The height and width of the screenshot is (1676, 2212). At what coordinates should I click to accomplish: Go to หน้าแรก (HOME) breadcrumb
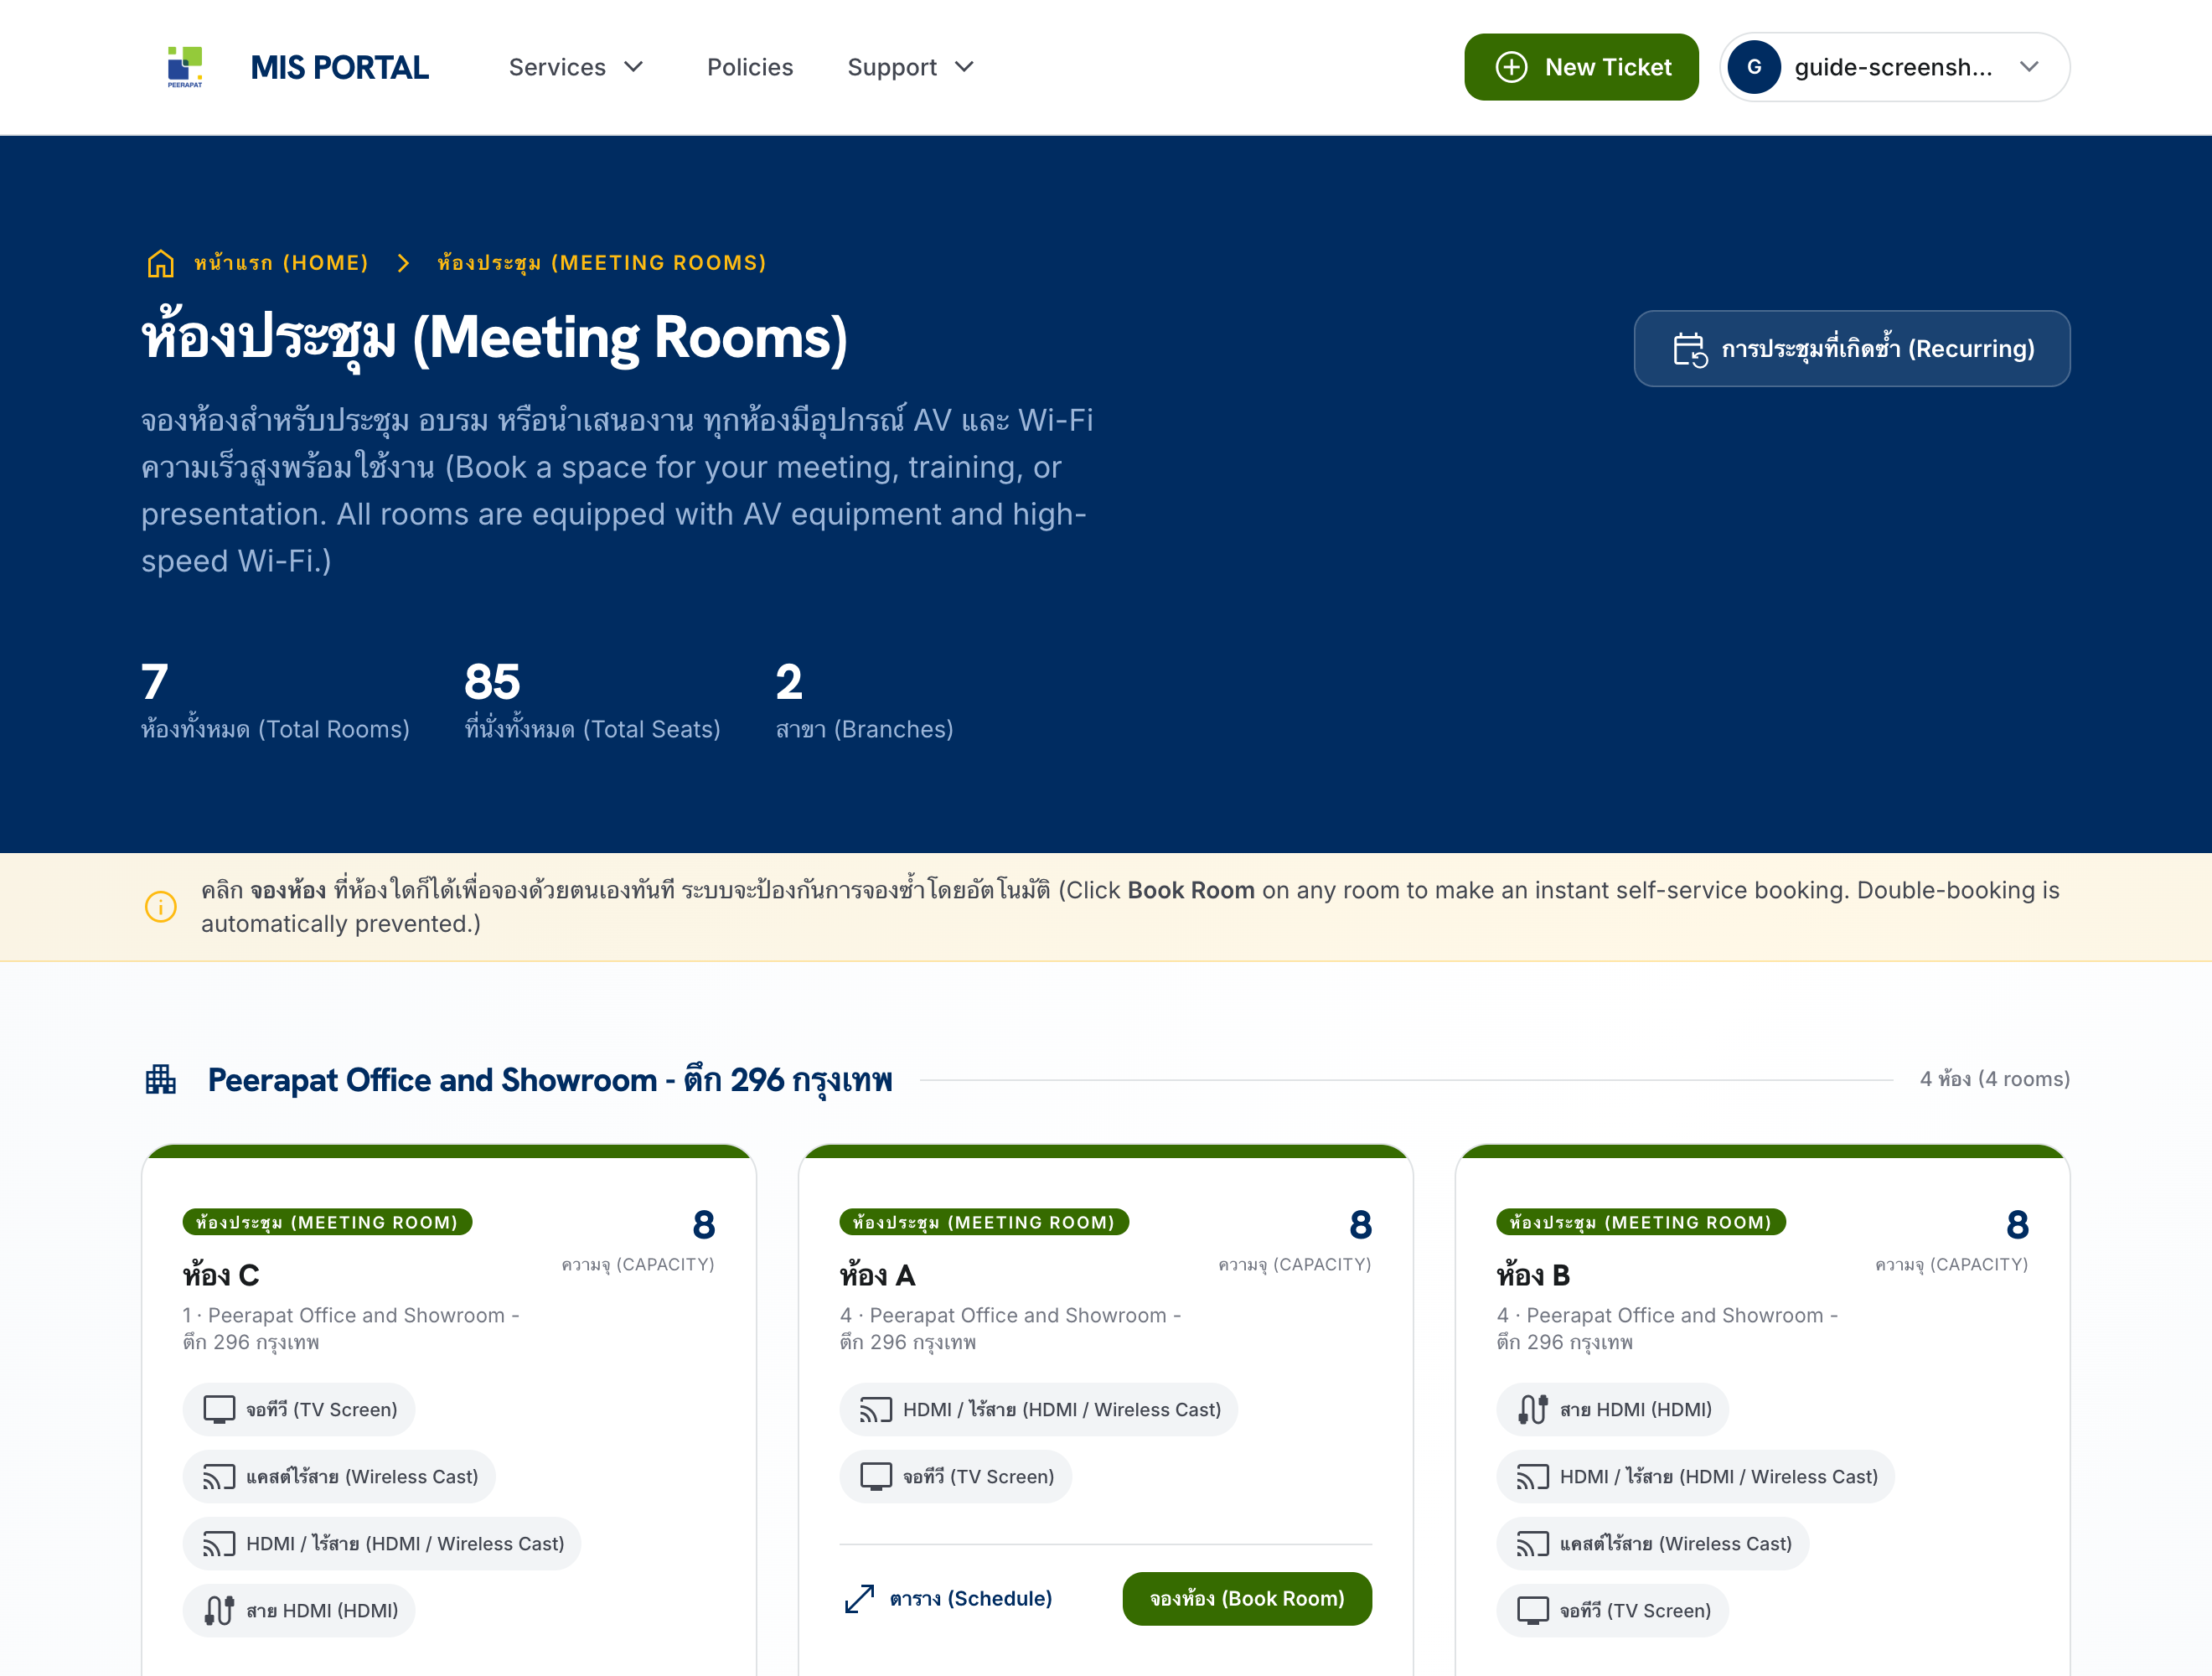click(x=280, y=263)
